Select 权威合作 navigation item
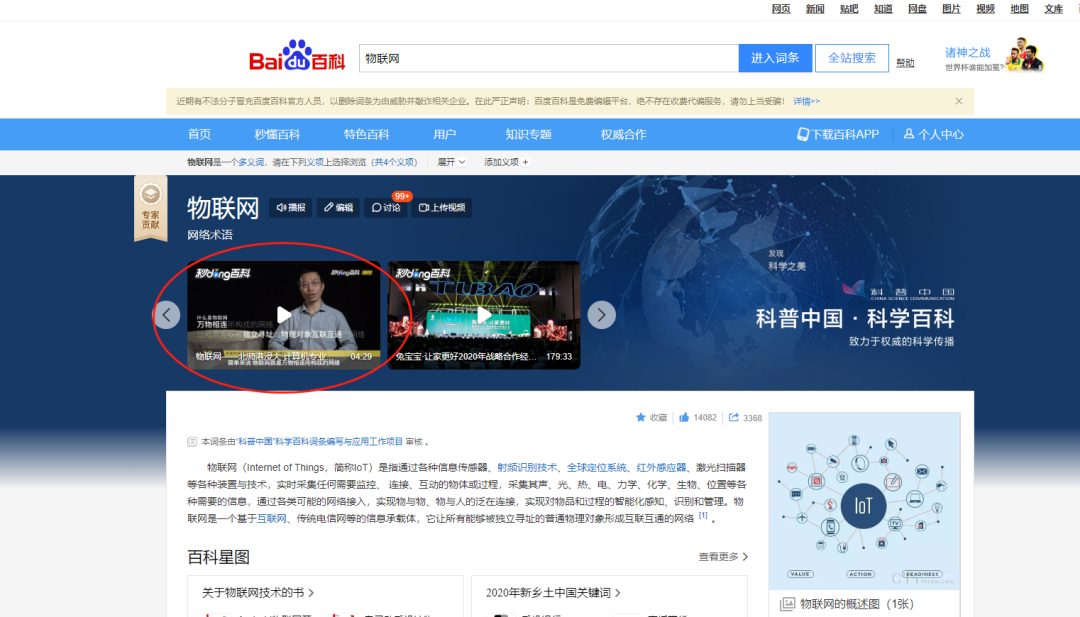The image size is (1080, 617). click(x=623, y=134)
